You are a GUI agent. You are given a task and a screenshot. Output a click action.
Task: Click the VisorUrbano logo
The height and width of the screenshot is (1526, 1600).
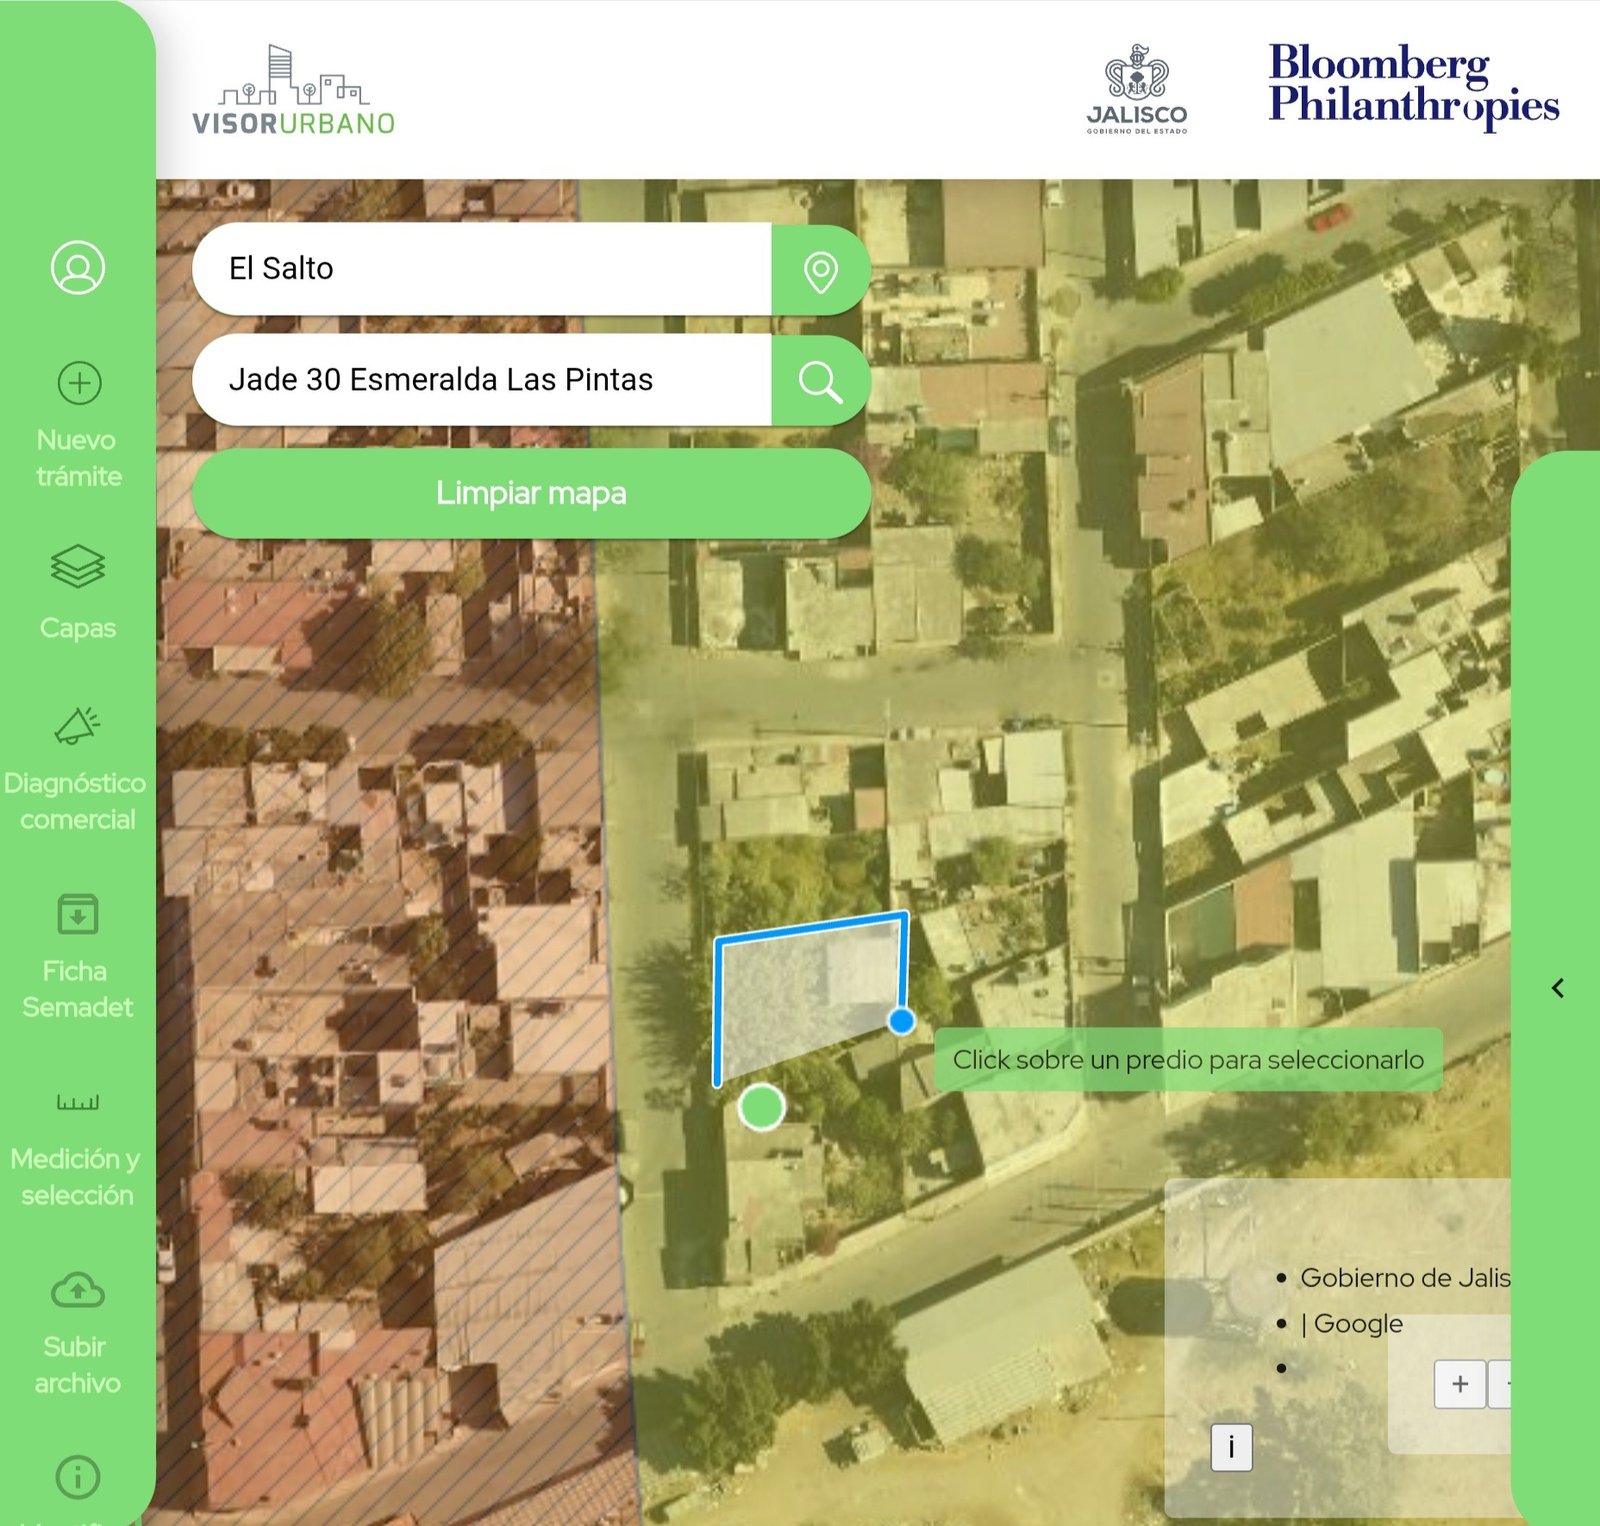click(x=293, y=91)
